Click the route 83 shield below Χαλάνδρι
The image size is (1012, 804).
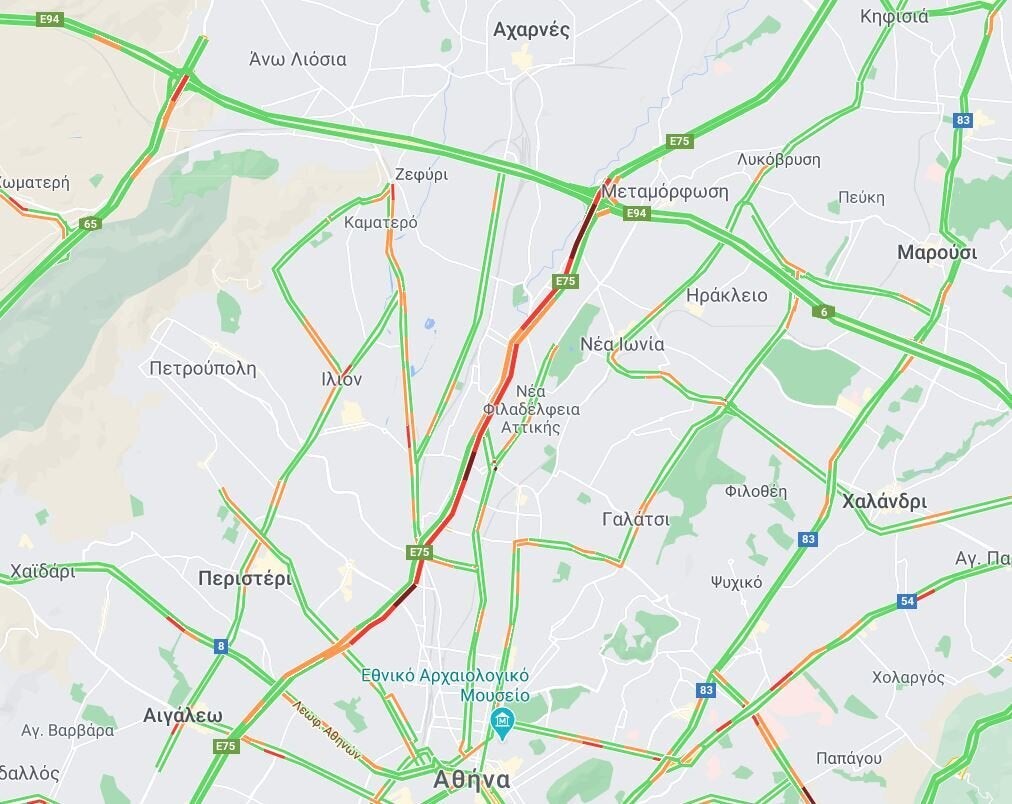(808, 539)
